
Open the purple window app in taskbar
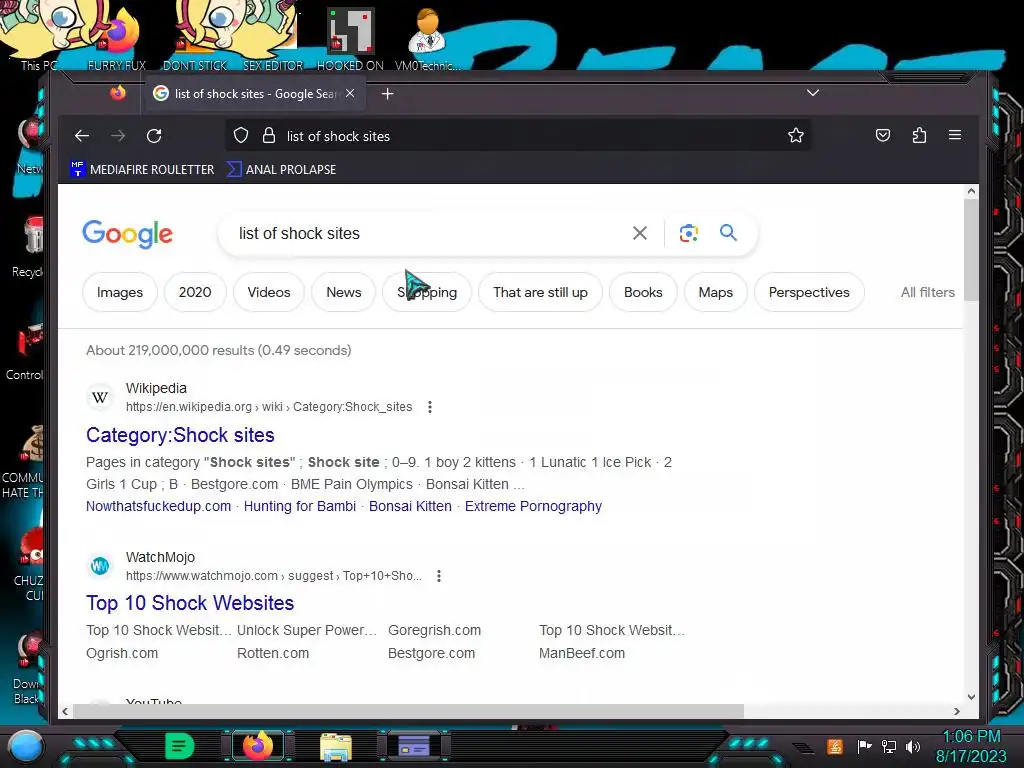pos(413,746)
